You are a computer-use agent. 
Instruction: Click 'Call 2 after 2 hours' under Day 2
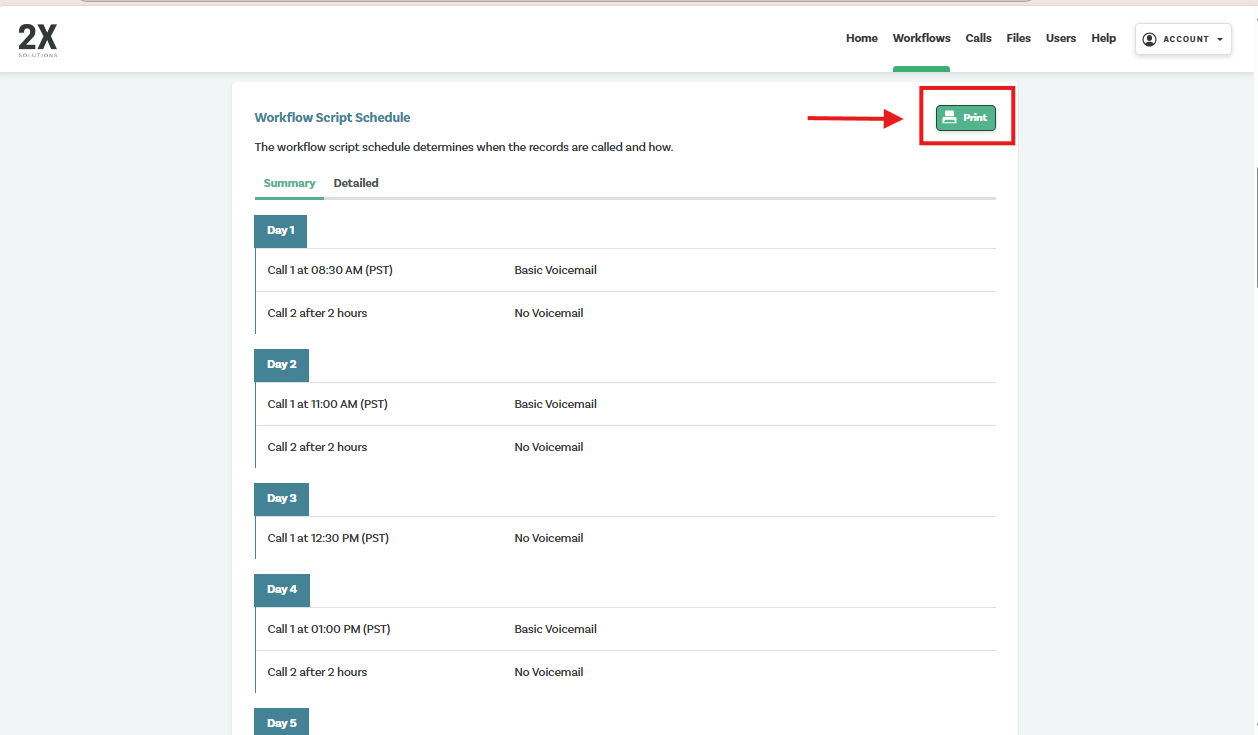(x=317, y=447)
